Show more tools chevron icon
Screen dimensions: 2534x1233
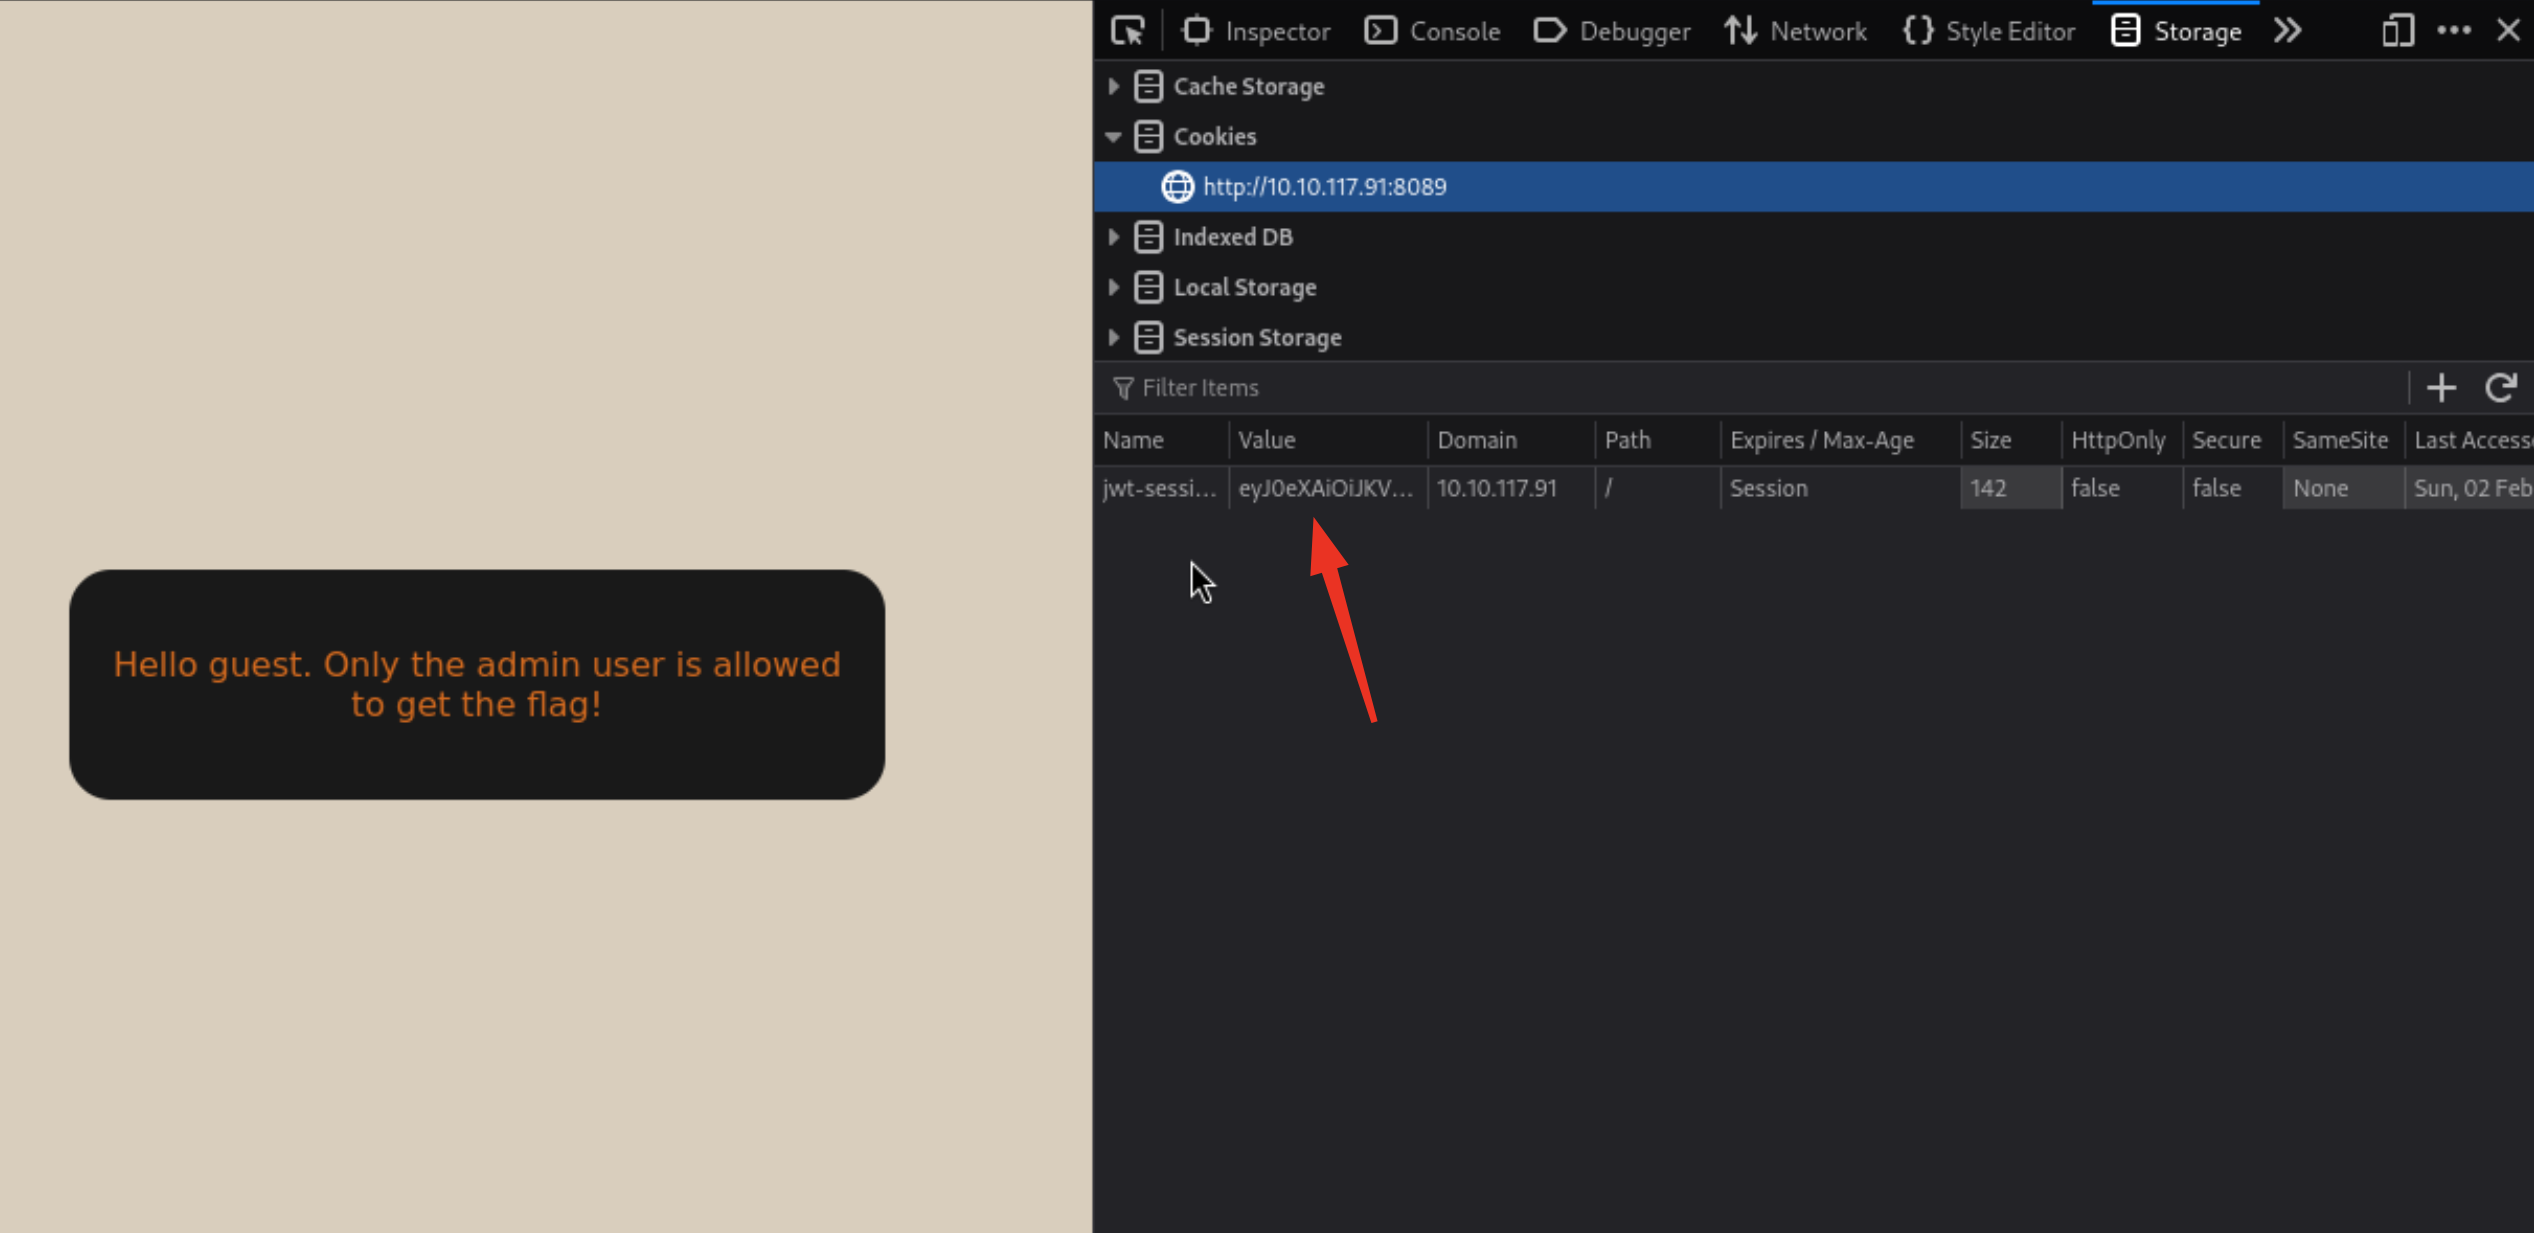point(2288,31)
